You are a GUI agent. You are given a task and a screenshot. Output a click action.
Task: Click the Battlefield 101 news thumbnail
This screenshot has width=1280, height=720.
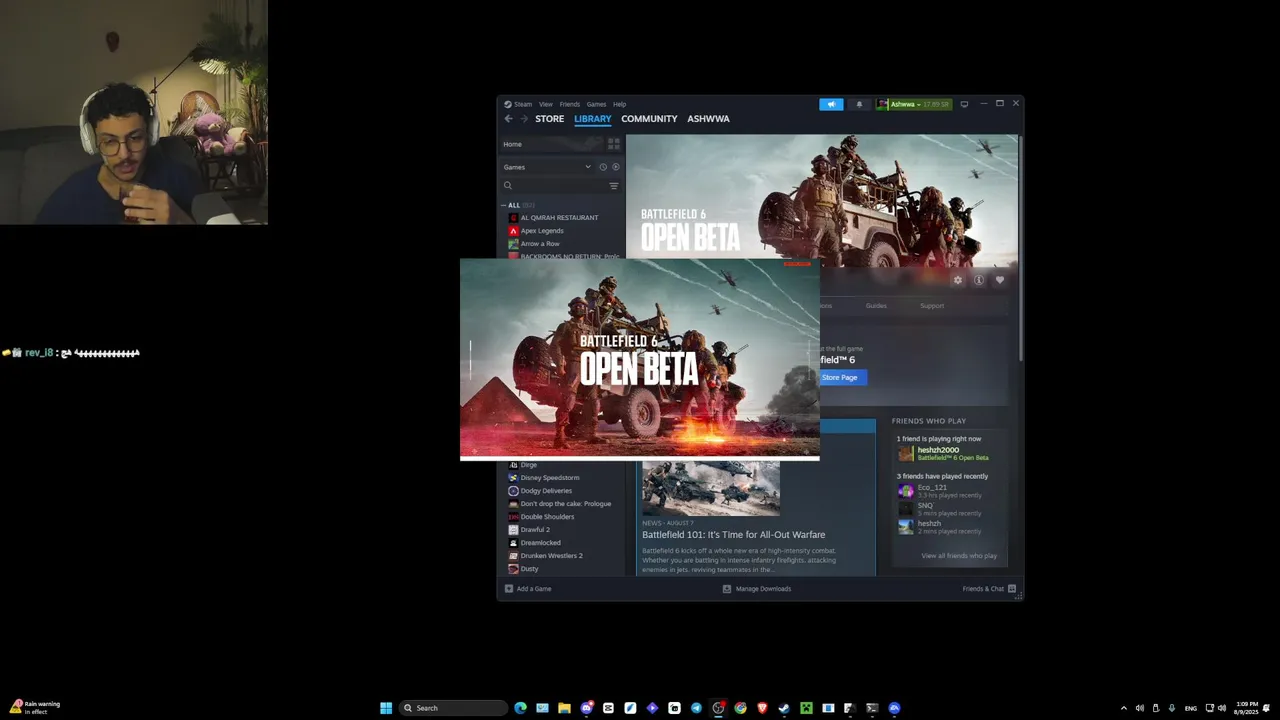711,488
